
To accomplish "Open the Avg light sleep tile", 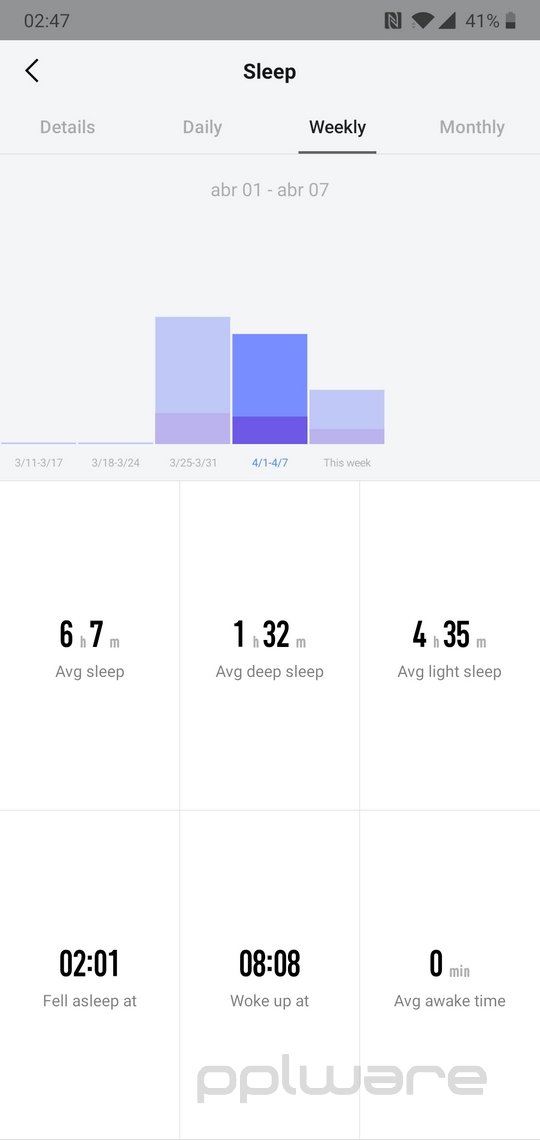I will (x=450, y=645).
